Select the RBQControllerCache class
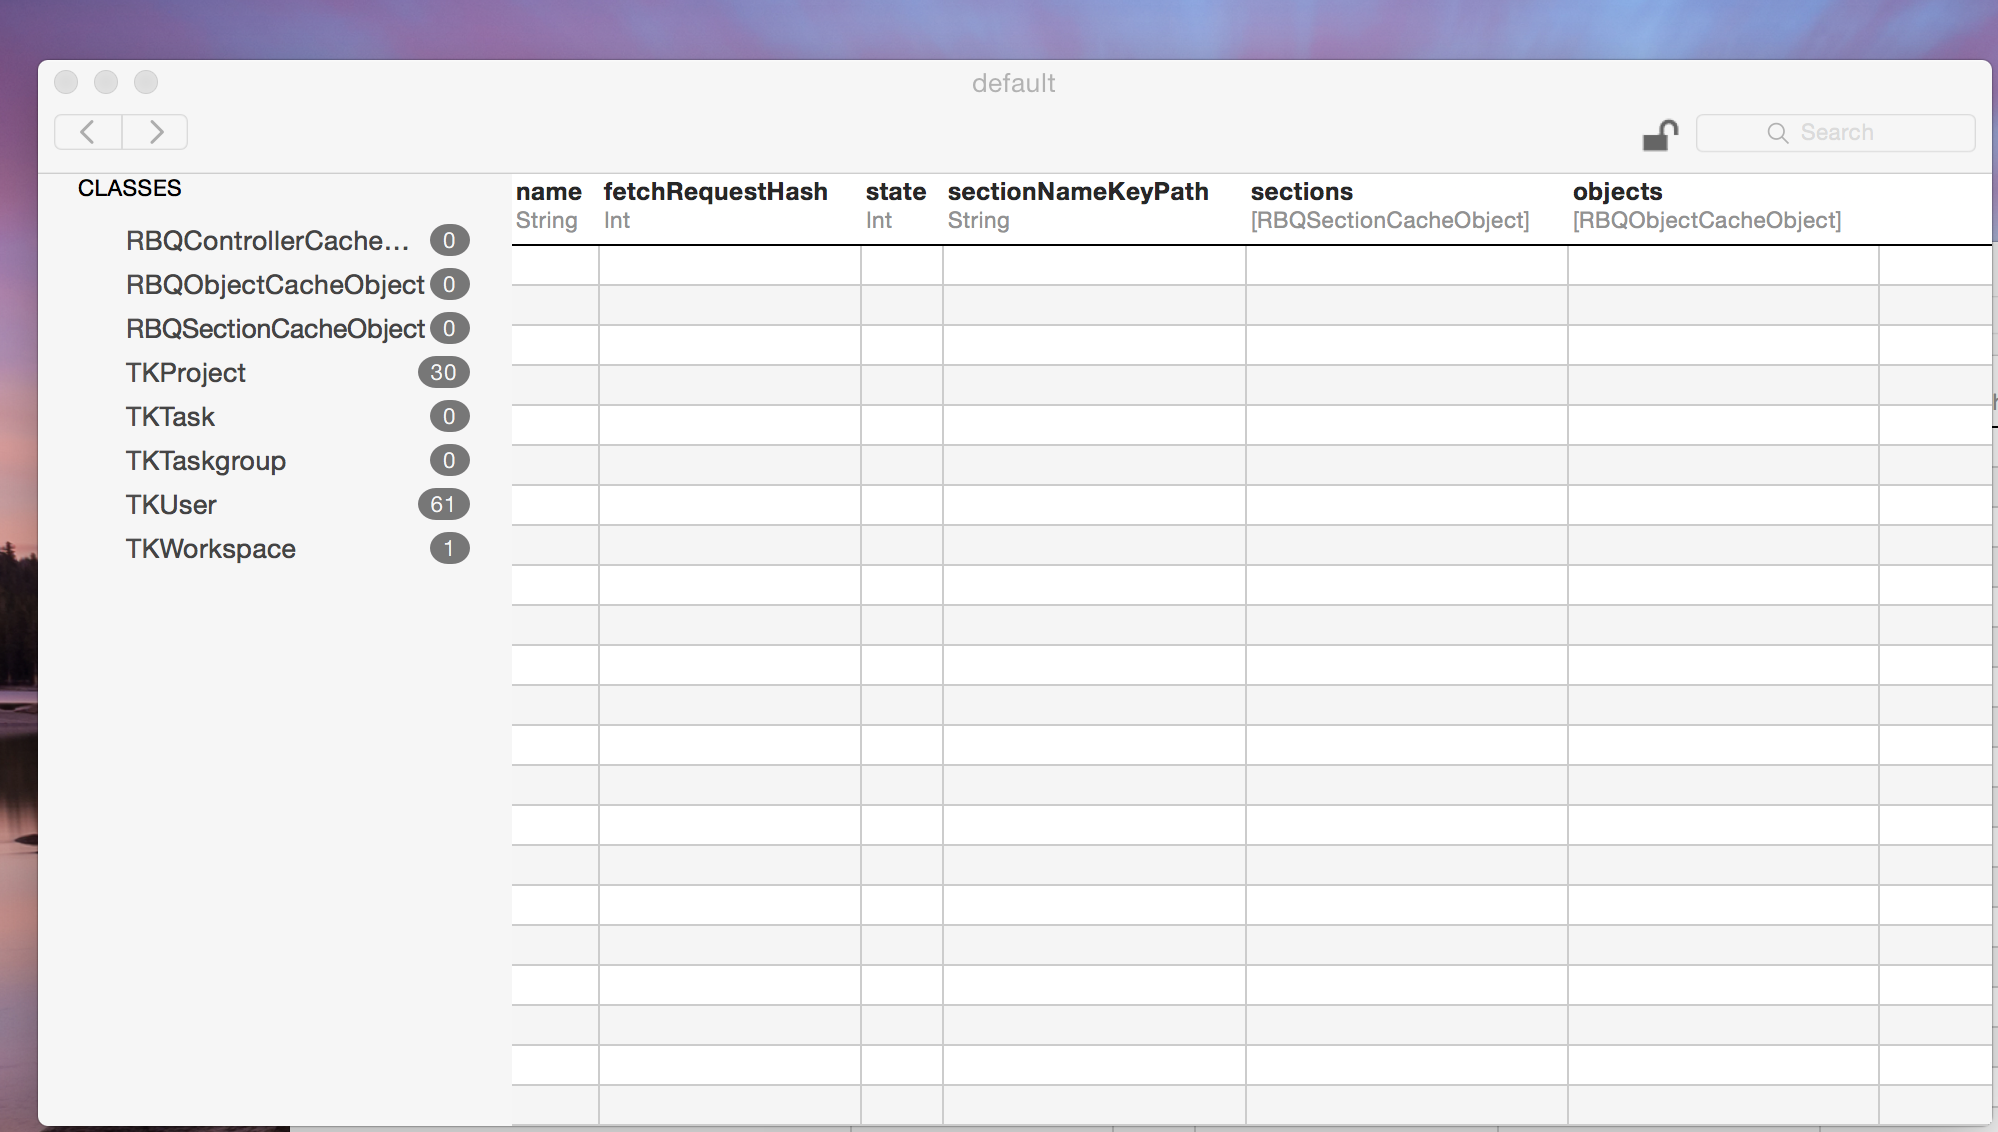This screenshot has width=1998, height=1132. pyautogui.click(x=267, y=241)
